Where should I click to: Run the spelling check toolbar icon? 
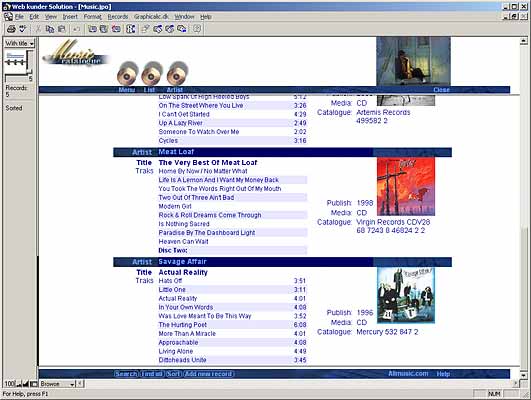click(23, 29)
